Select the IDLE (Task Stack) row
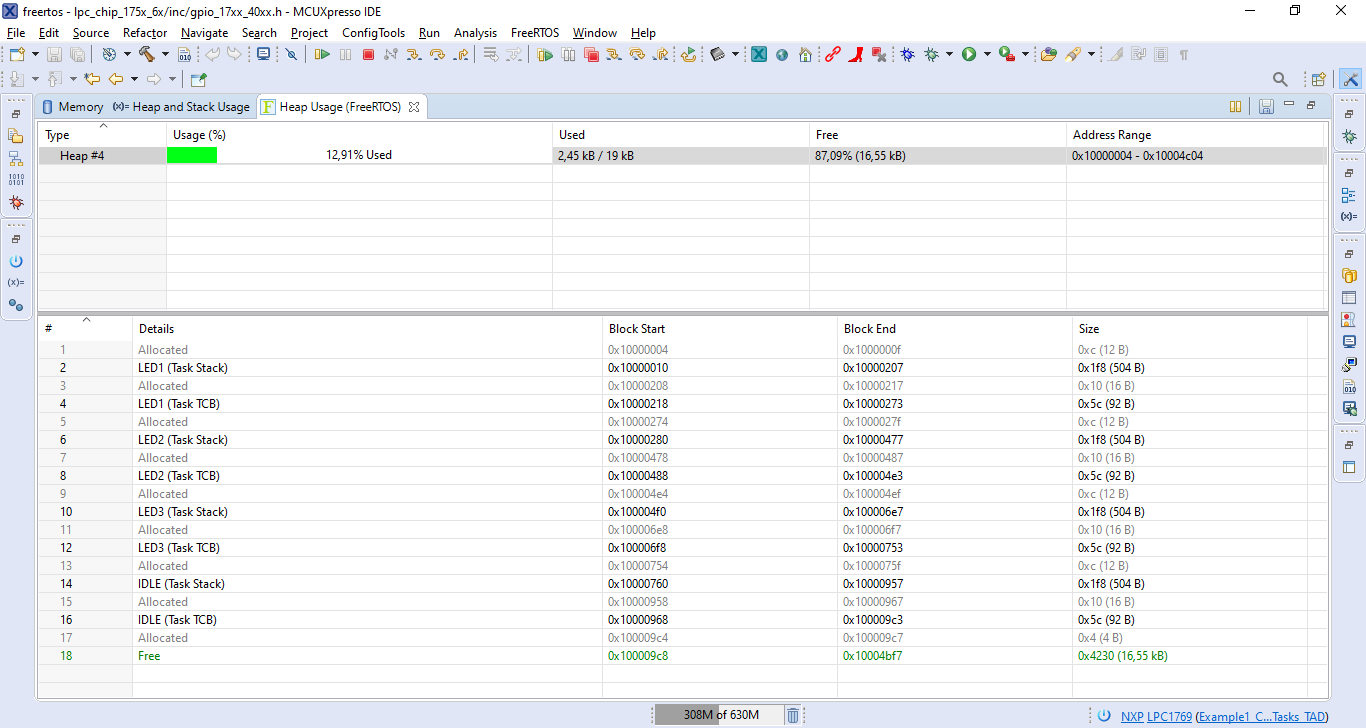Image resolution: width=1366 pixels, height=728 pixels. click(x=683, y=584)
